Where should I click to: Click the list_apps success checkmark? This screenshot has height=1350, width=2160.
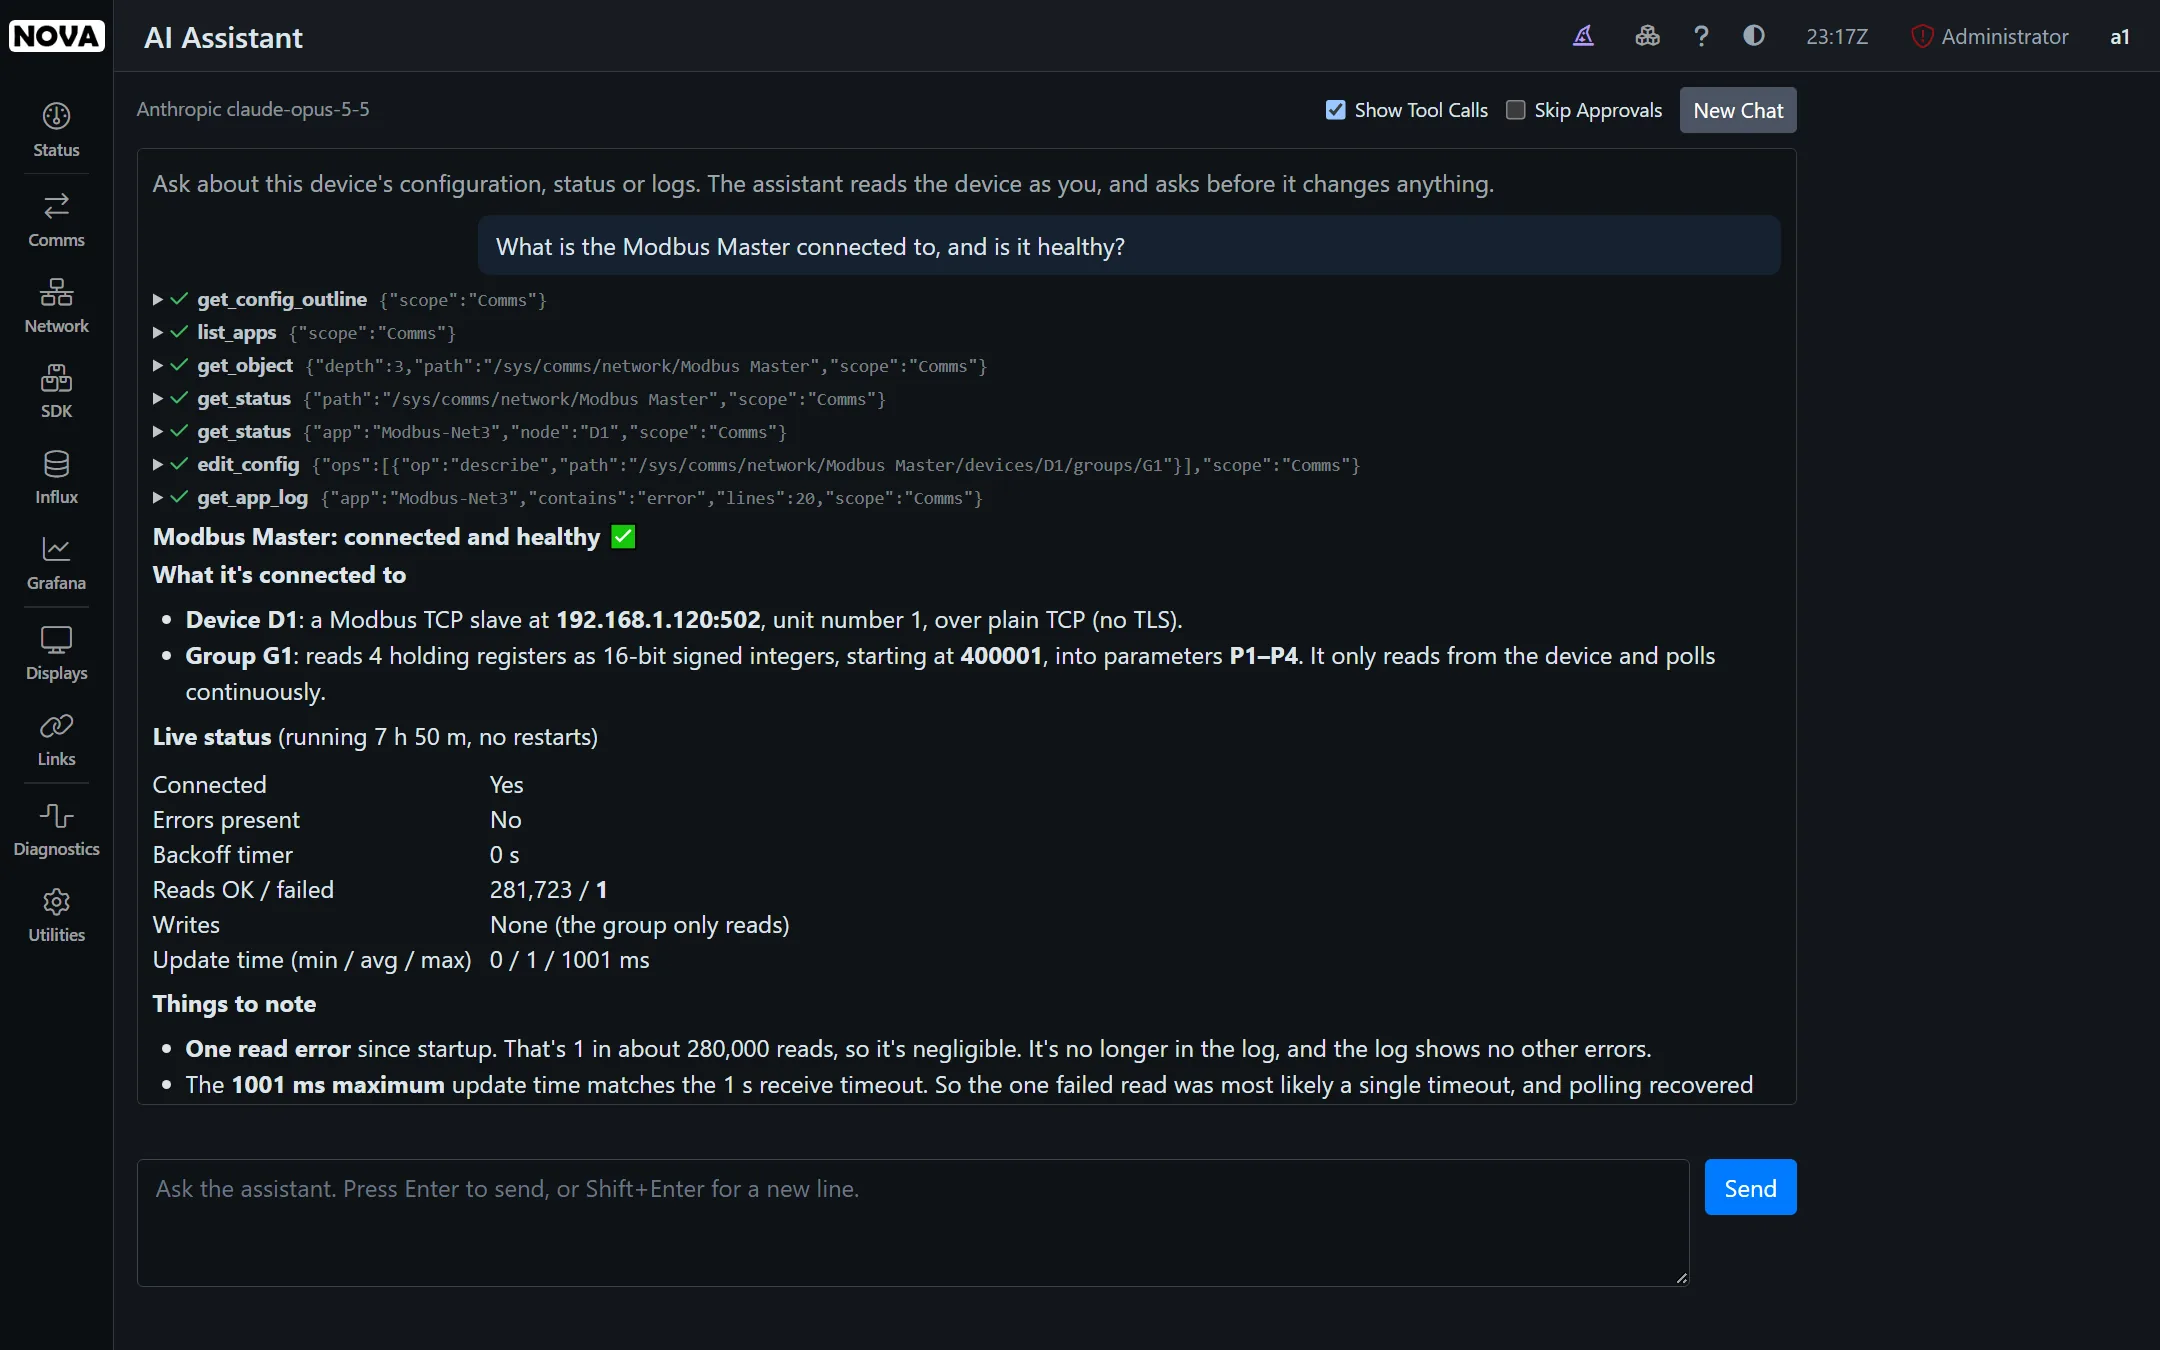tap(179, 332)
